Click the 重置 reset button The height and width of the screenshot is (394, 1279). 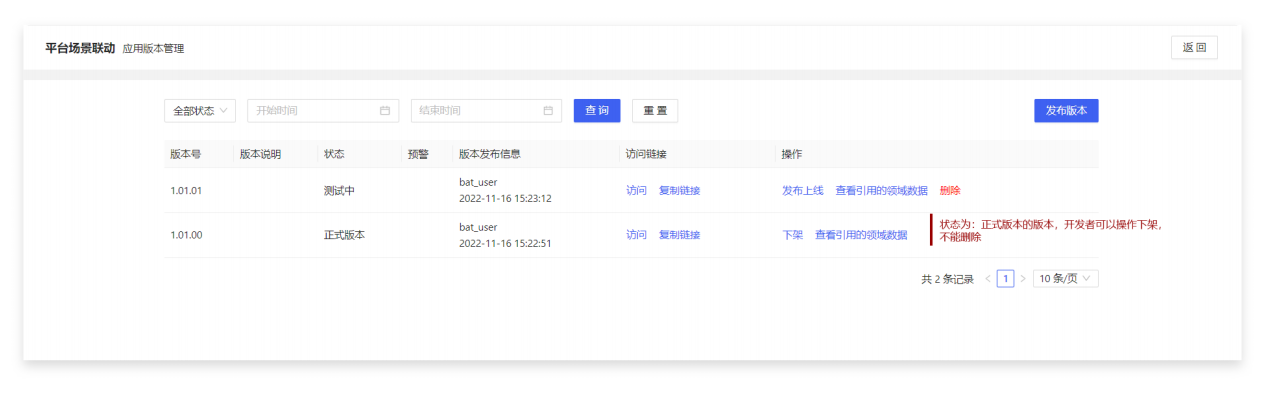[655, 111]
